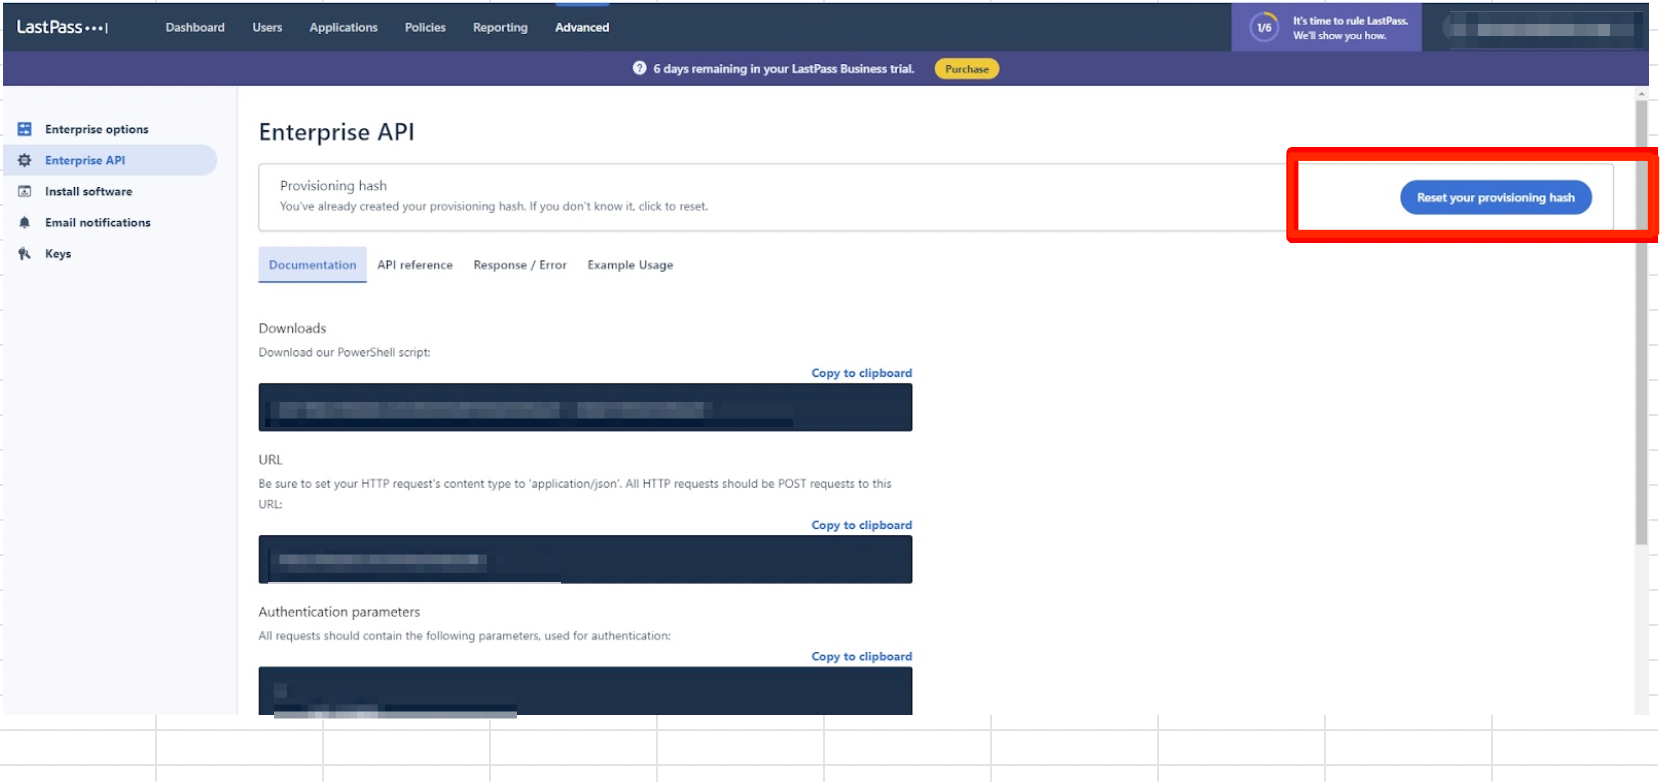Click the vertical page scrollbar
Viewport: 1660px width, 782px height.
(1641, 320)
